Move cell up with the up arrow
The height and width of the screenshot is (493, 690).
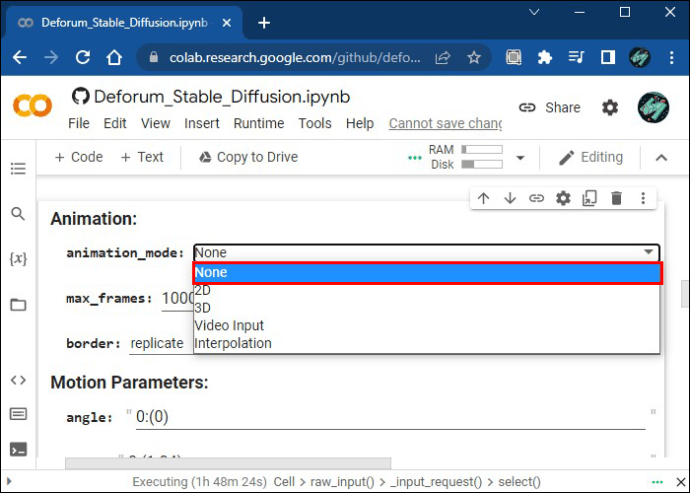click(x=484, y=199)
